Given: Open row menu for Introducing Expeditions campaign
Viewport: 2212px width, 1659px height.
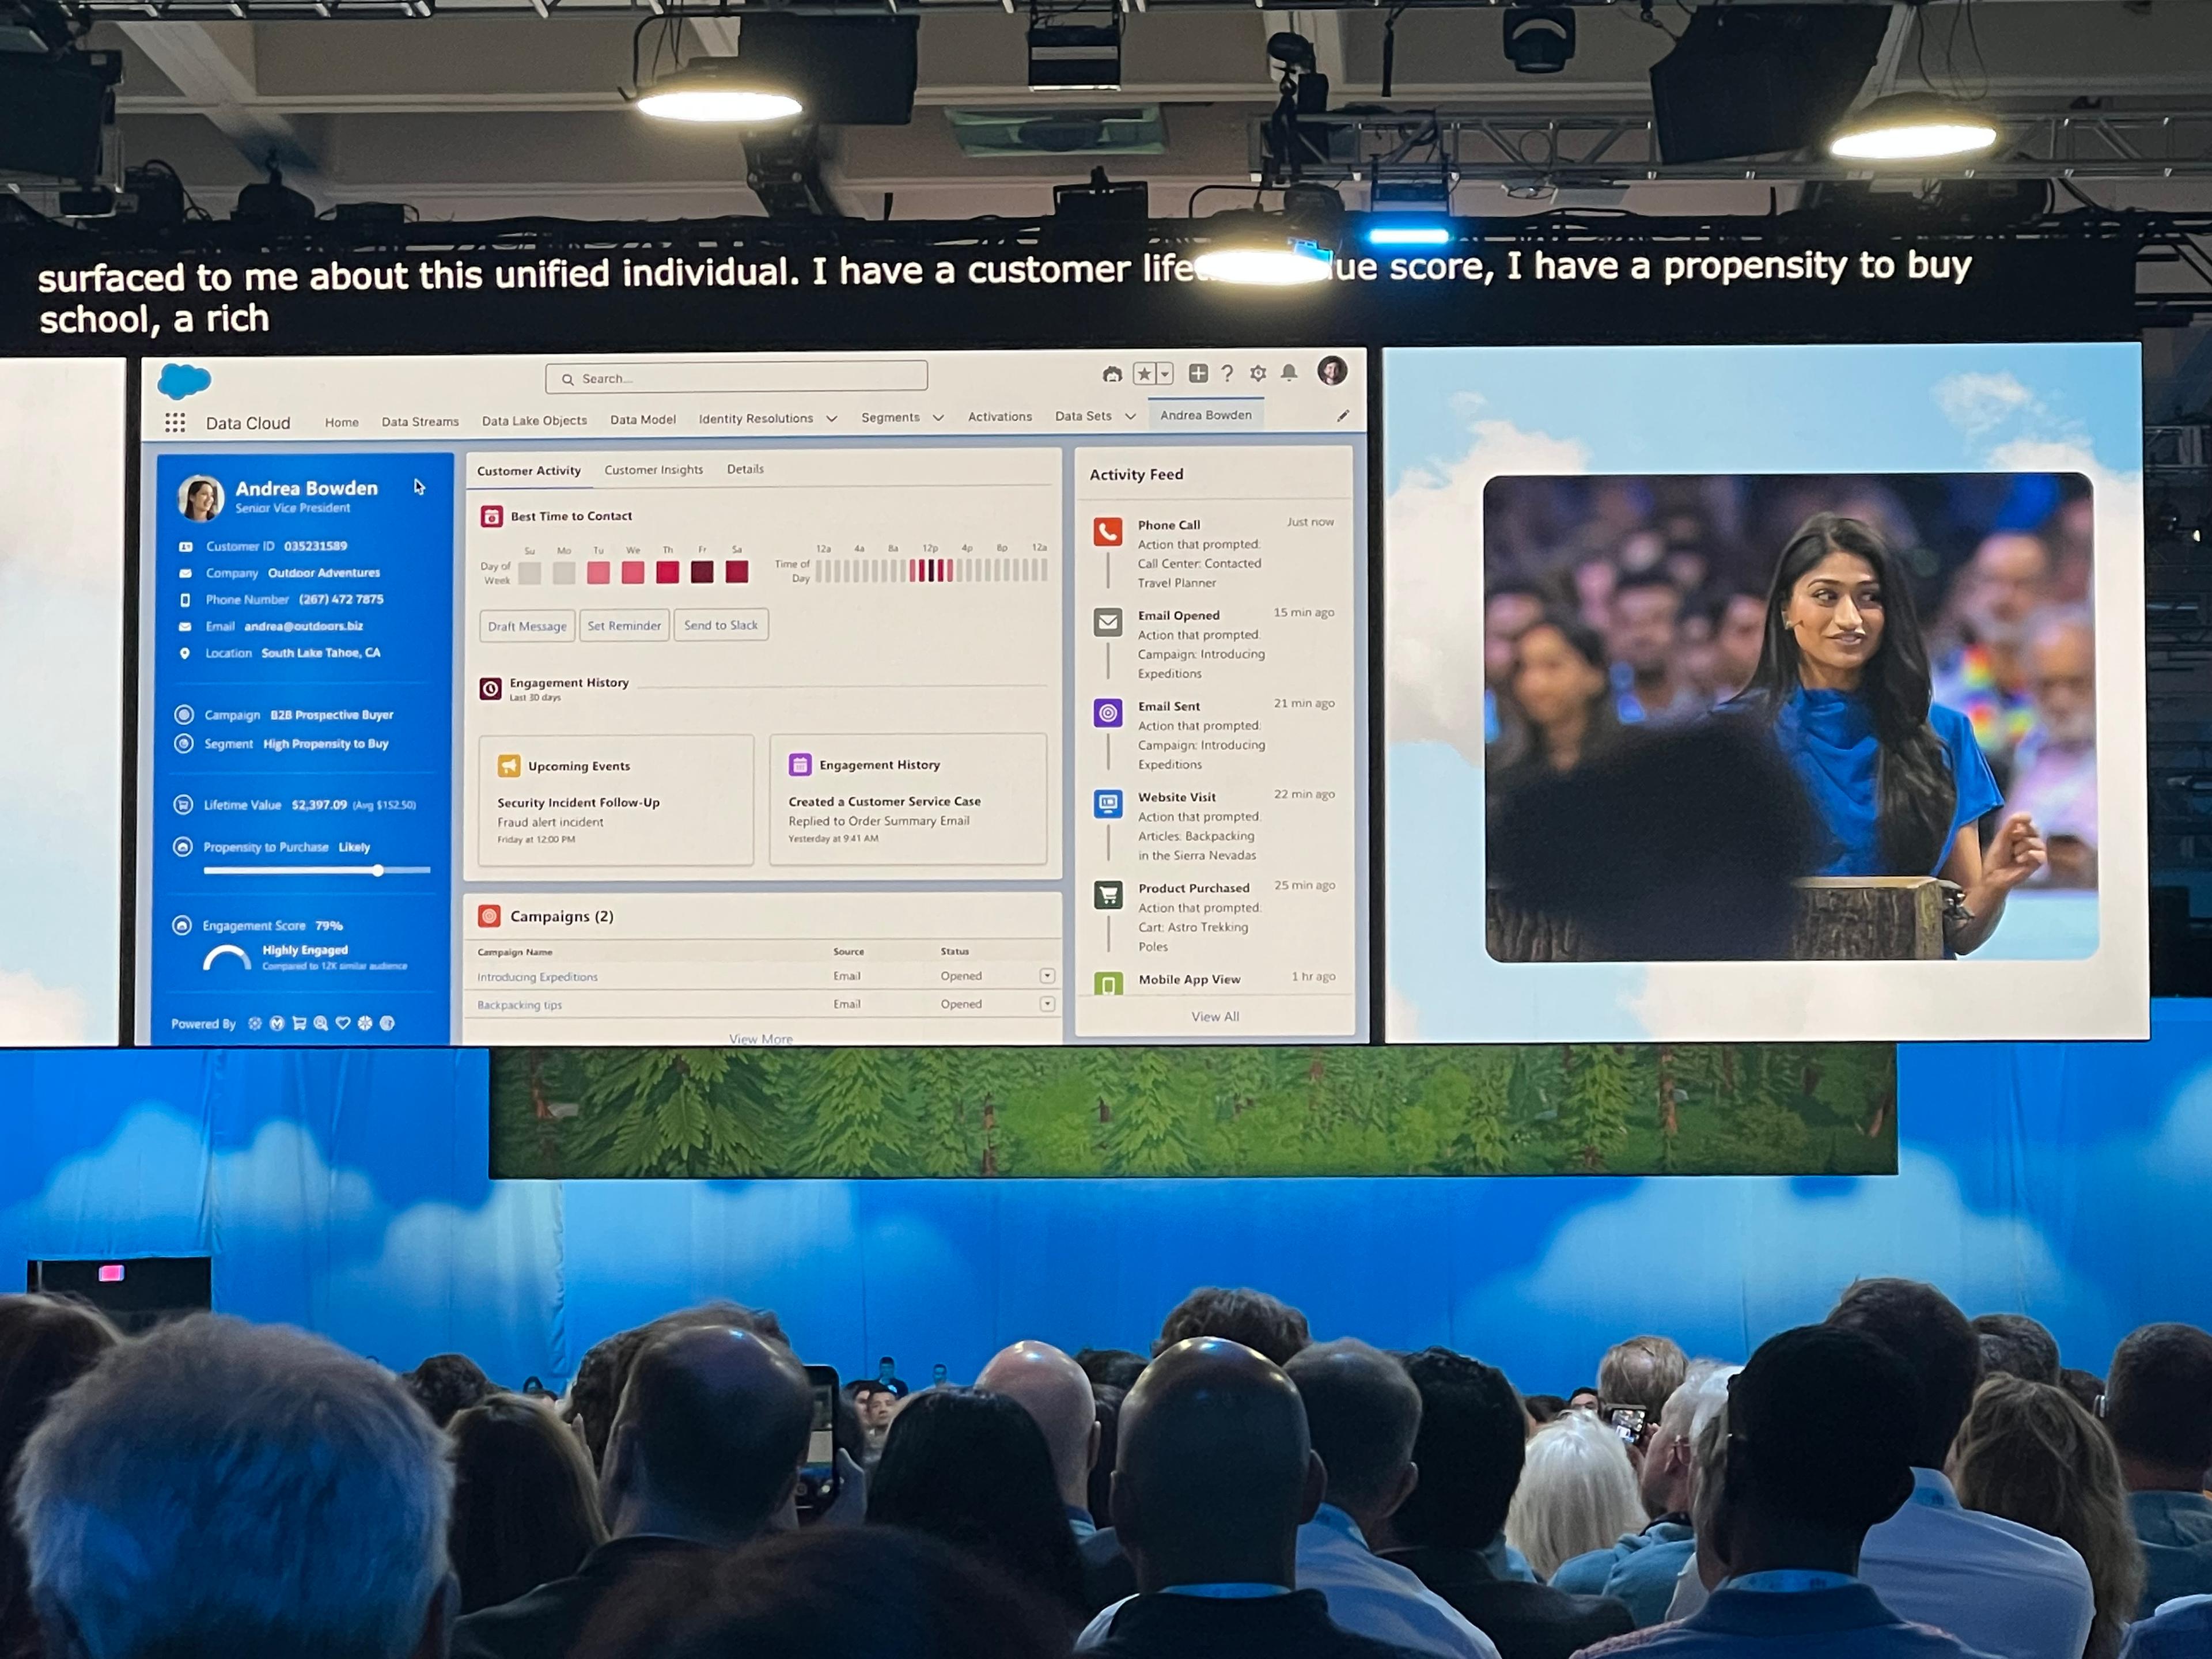Looking at the screenshot, I should point(1047,976).
